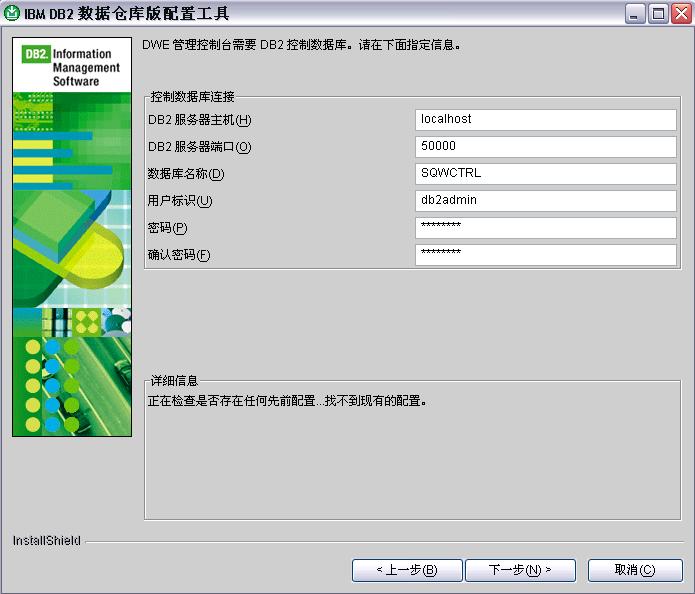Focus the DB2 服务器端口 field showing 50000

coord(546,147)
